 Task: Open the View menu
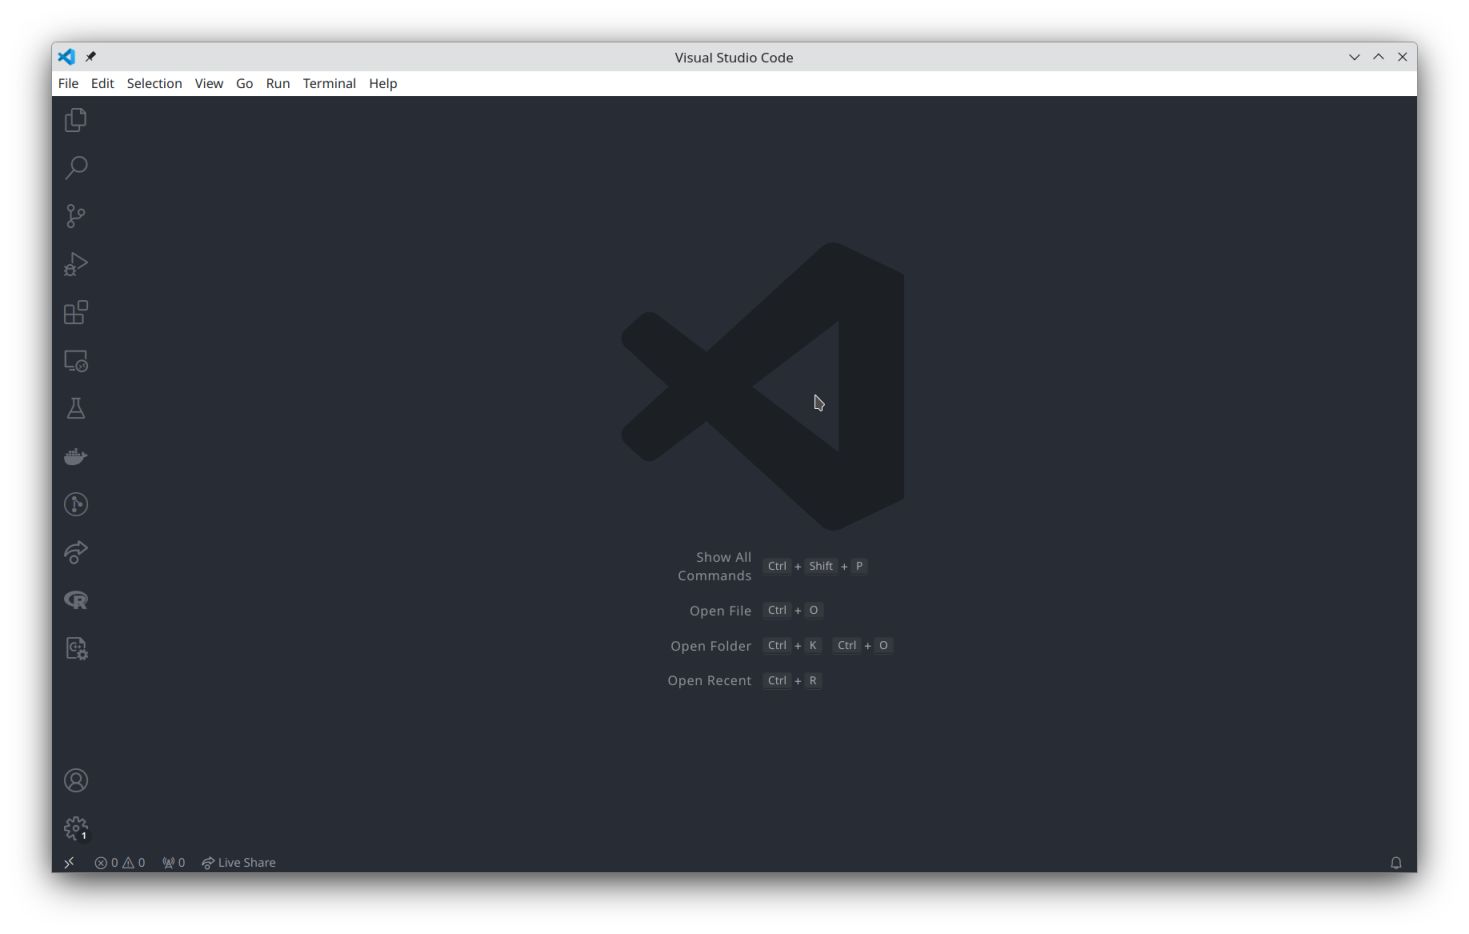point(209,83)
